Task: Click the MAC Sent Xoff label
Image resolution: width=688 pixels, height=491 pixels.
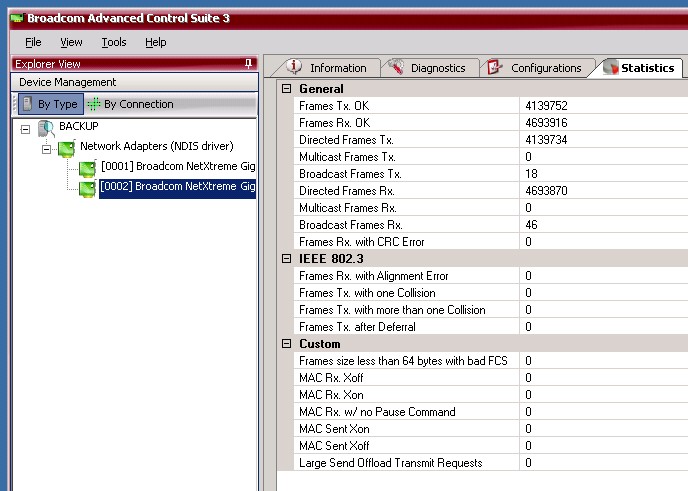Action: (x=334, y=446)
